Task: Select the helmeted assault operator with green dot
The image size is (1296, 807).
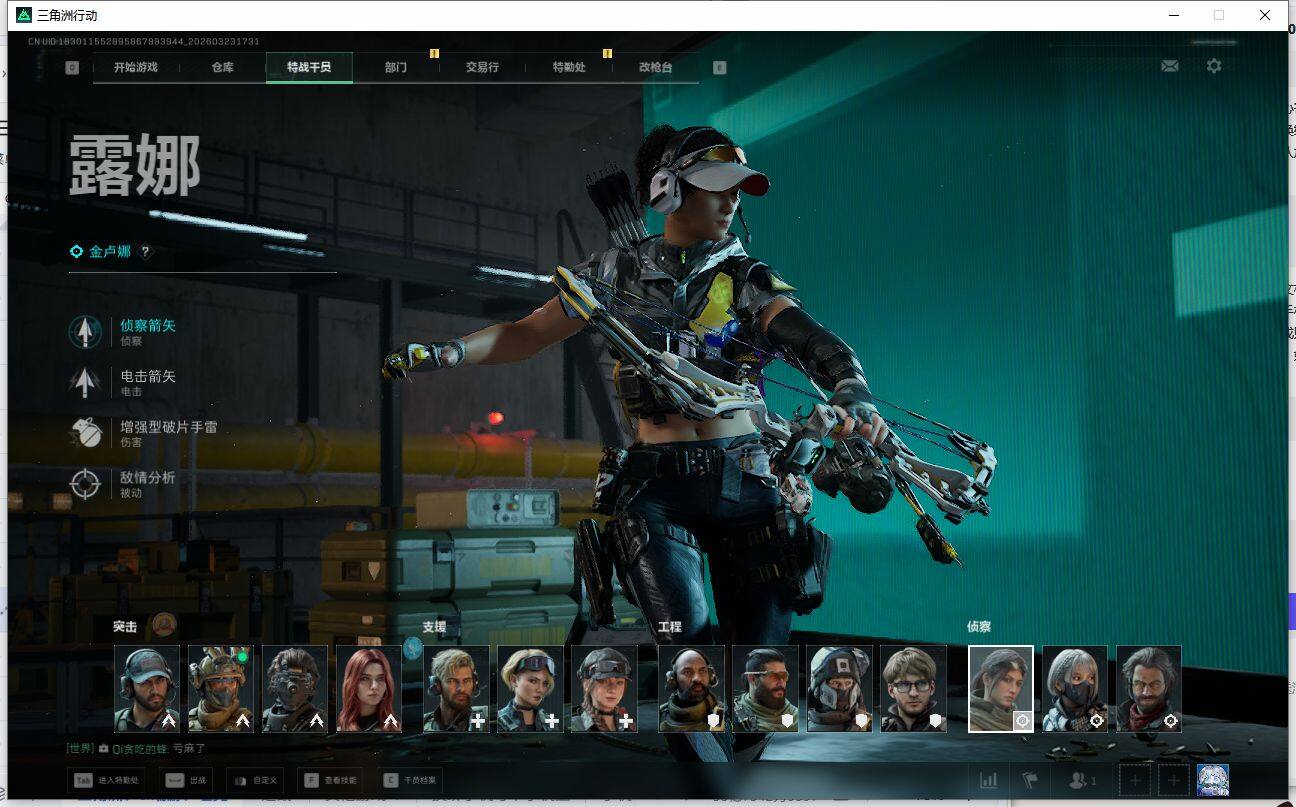Action: pos(221,689)
